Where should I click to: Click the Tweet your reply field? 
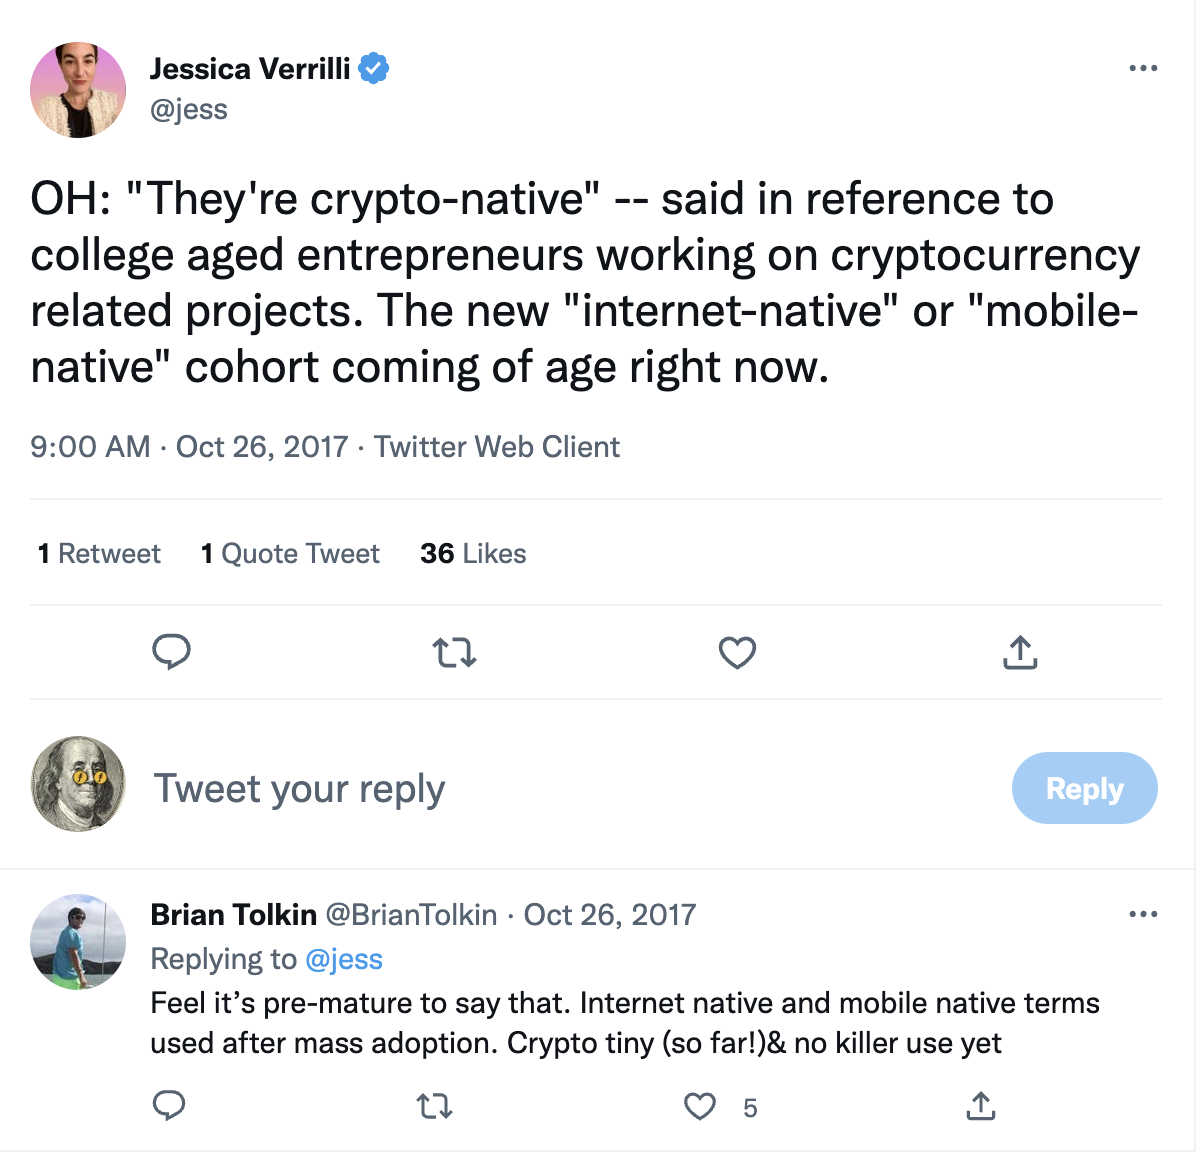pyautogui.click(x=299, y=788)
